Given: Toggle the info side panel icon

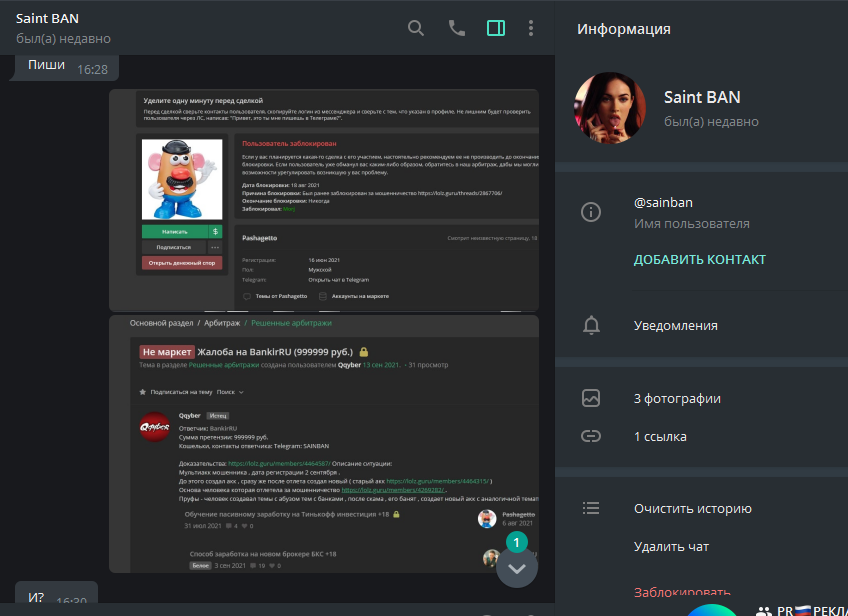Looking at the screenshot, I should (496, 28).
